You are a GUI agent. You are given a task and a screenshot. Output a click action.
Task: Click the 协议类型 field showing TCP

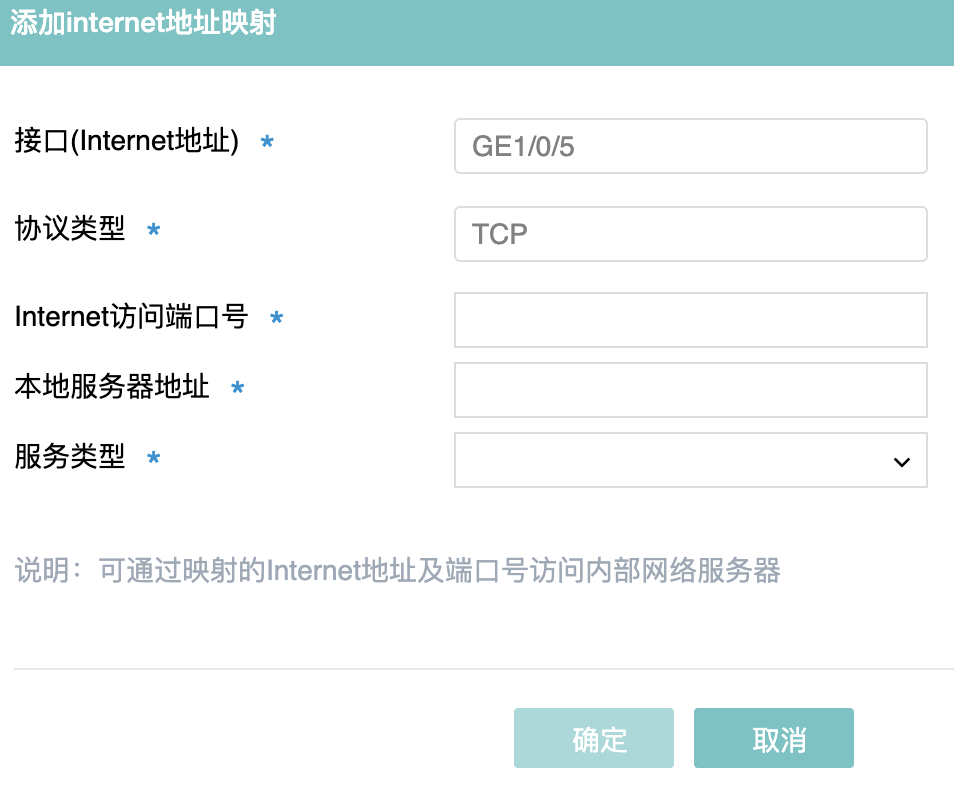click(690, 234)
